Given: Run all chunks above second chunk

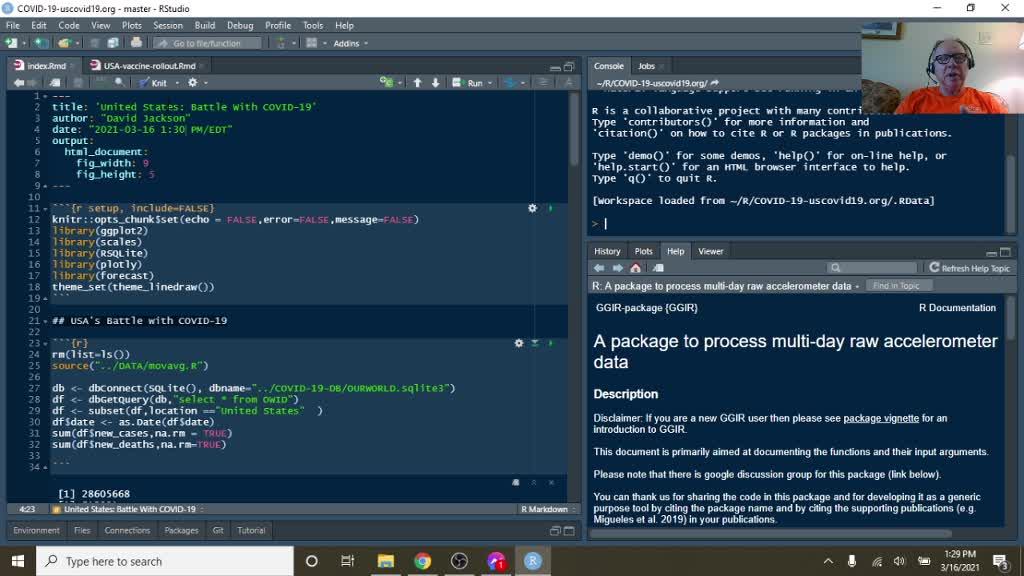Looking at the screenshot, I should (535, 343).
